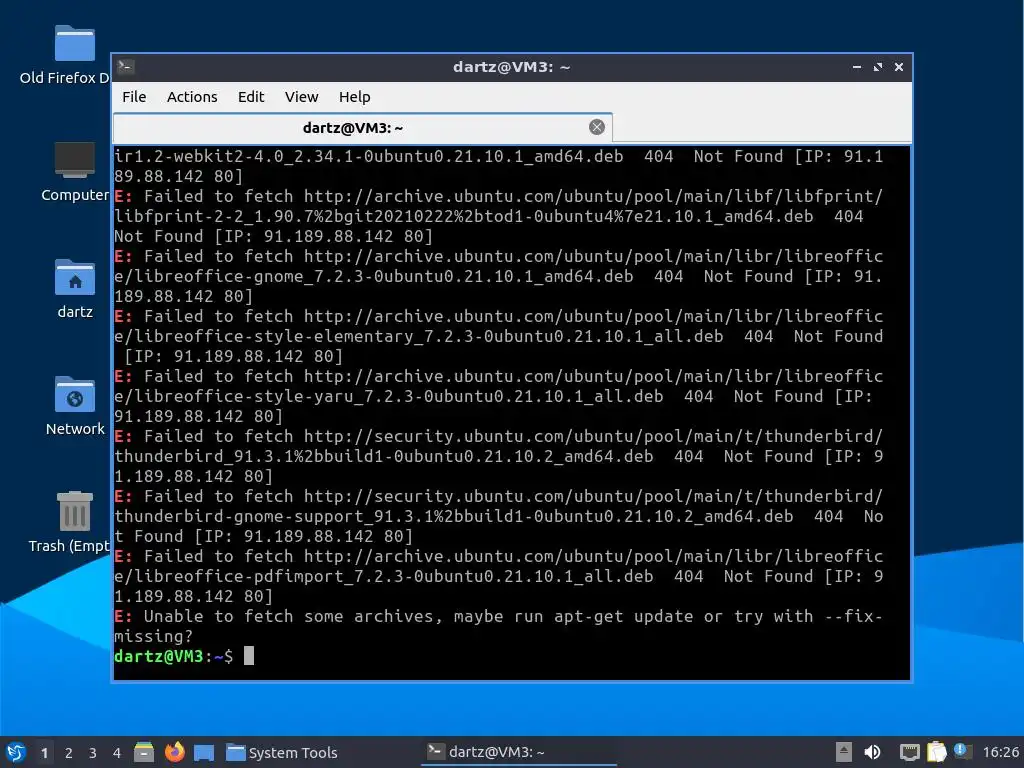Open the Old Firefox Data desktop folder

pos(65,55)
